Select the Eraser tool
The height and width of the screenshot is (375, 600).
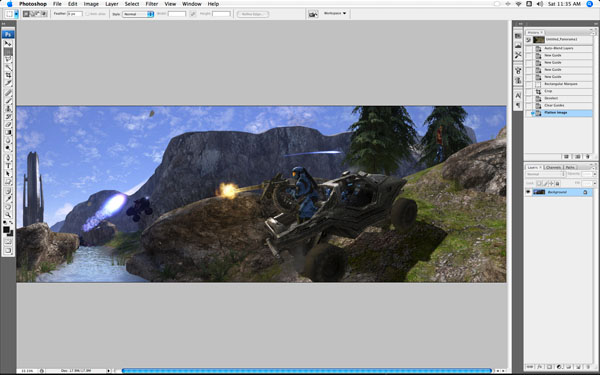[x=8, y=124]
